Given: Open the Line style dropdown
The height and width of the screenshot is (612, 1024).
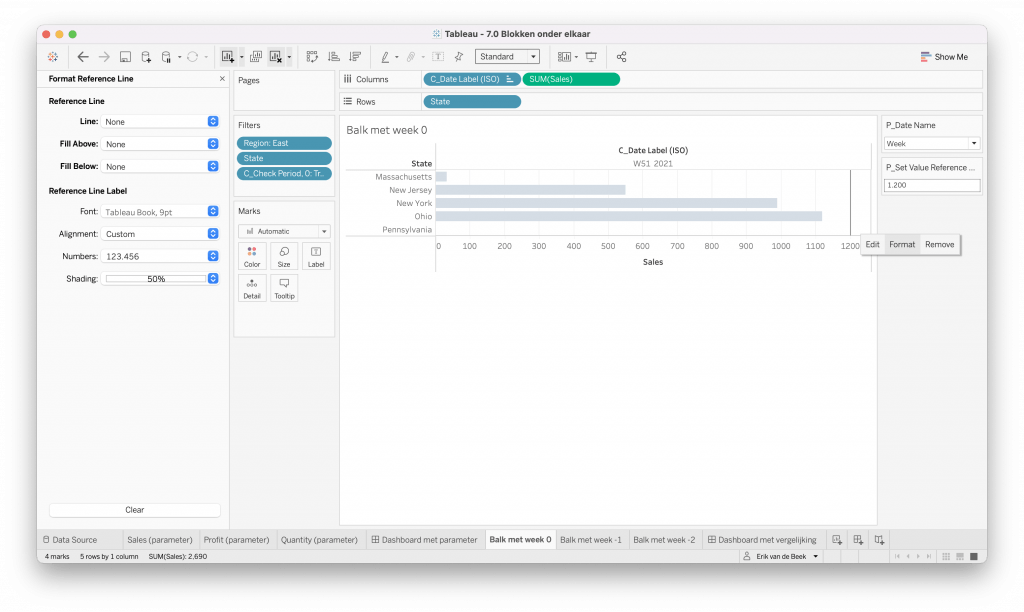Looking at the screenshot, I should [160, 121].
